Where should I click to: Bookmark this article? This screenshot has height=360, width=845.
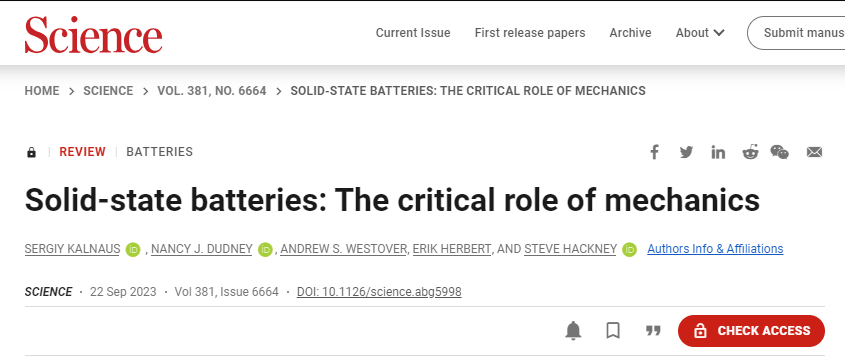[x=613, y=330]
